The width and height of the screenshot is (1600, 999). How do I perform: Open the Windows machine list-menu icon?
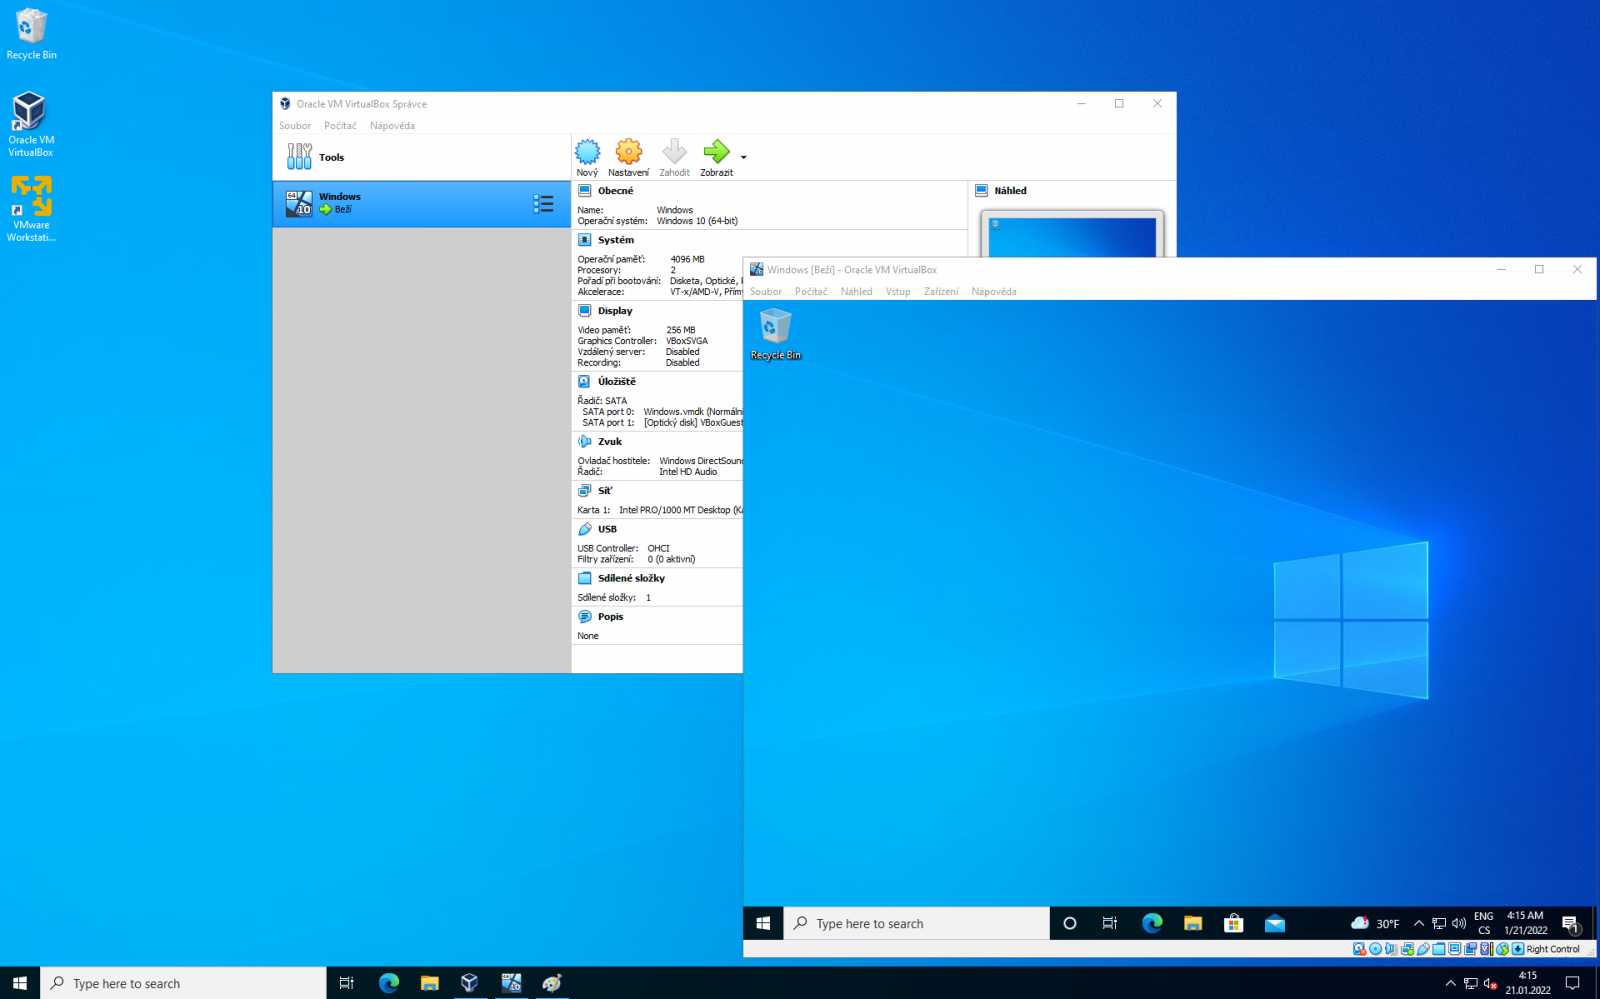543,204
